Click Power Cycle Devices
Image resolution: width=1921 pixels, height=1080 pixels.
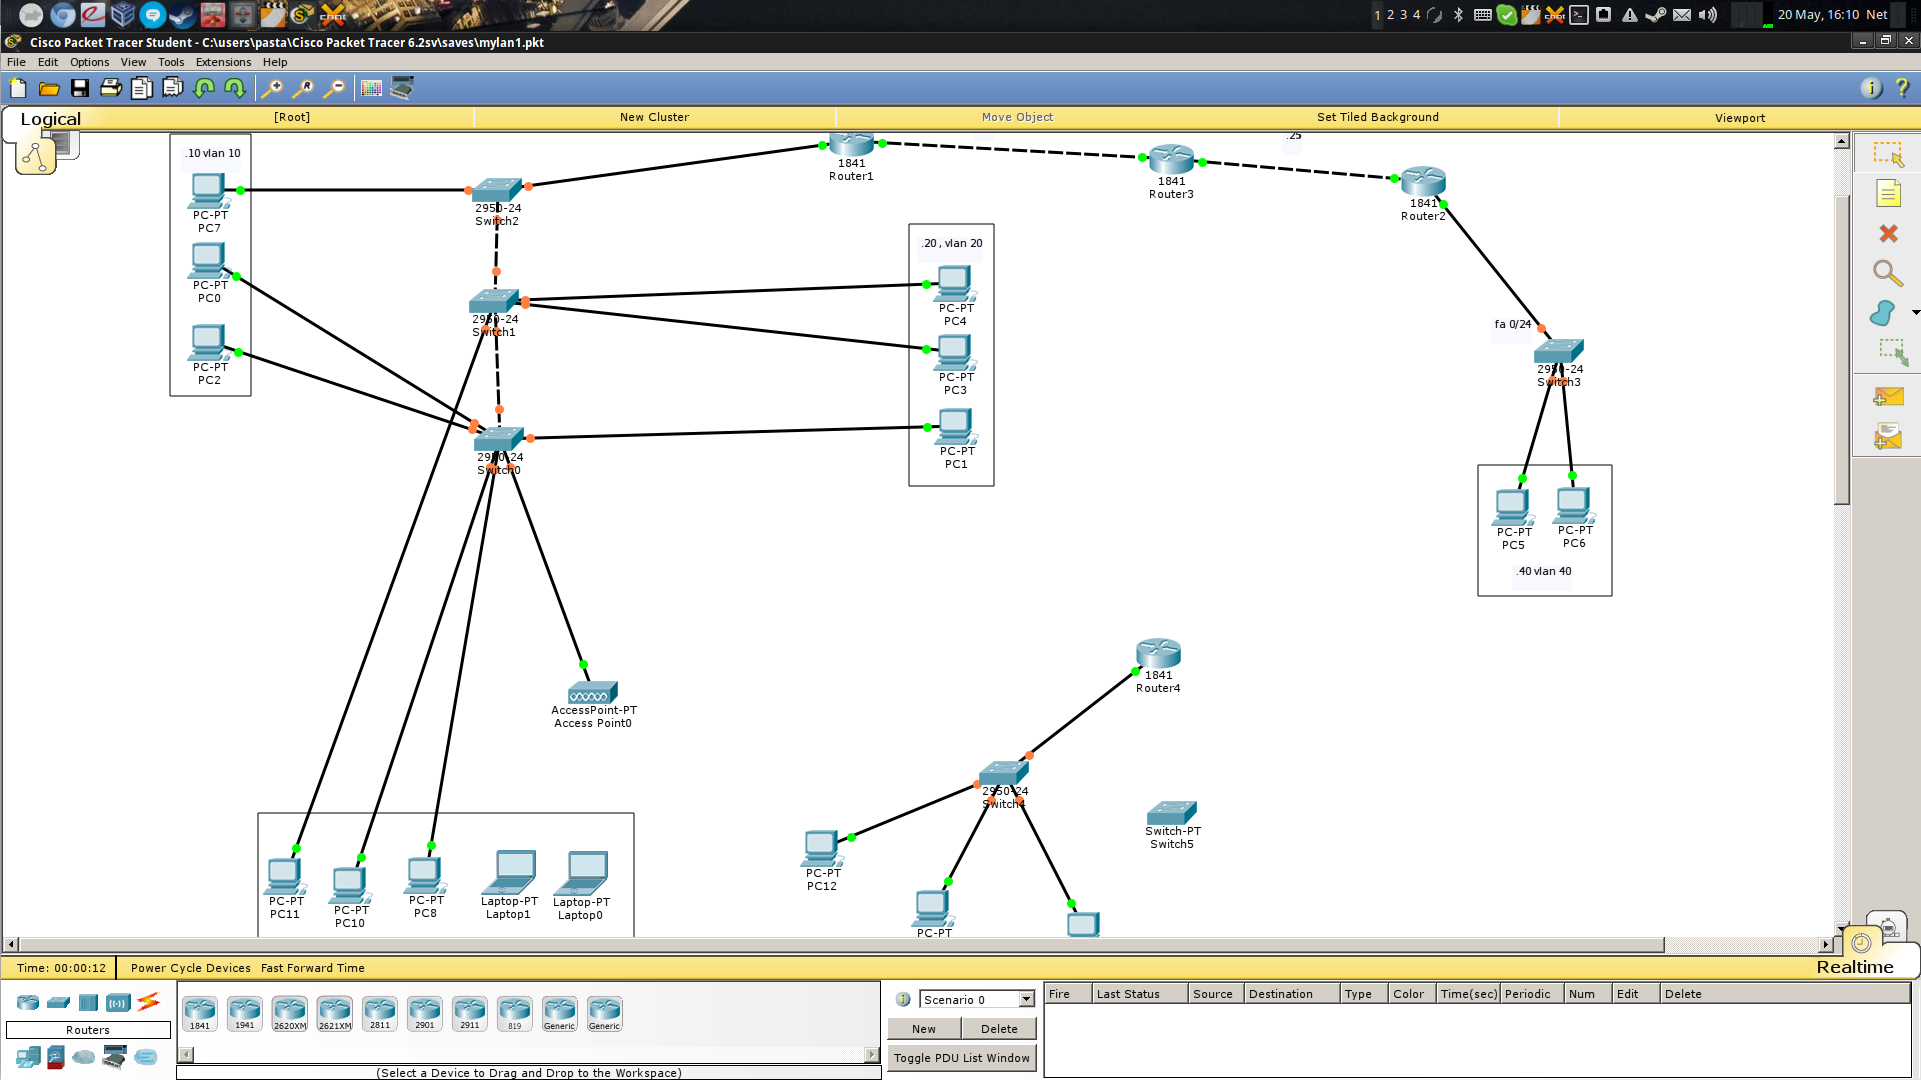(190, 968)
